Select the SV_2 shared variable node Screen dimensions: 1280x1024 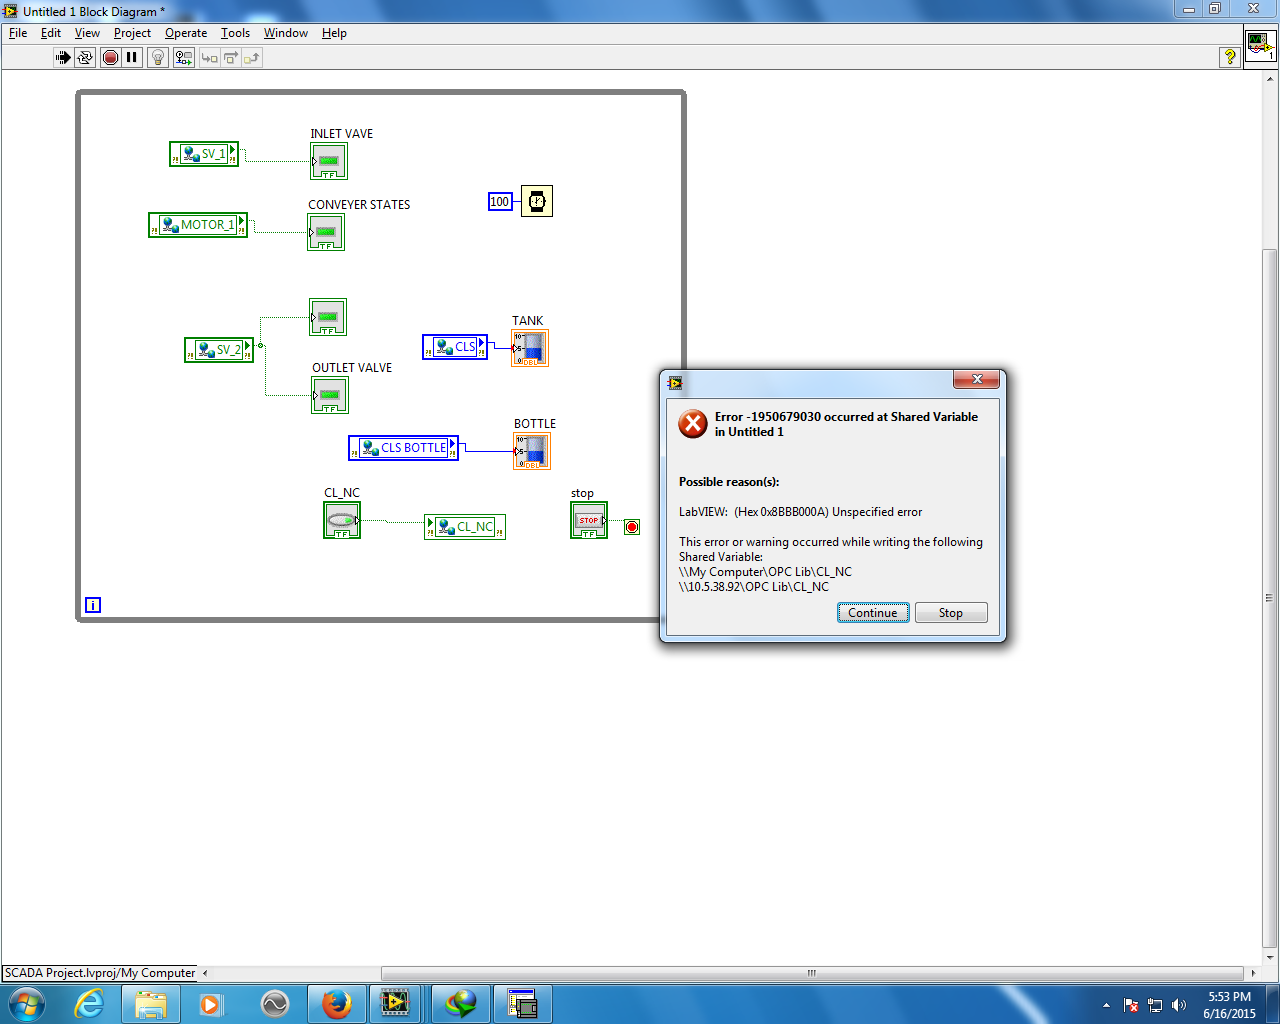point(219,350)
